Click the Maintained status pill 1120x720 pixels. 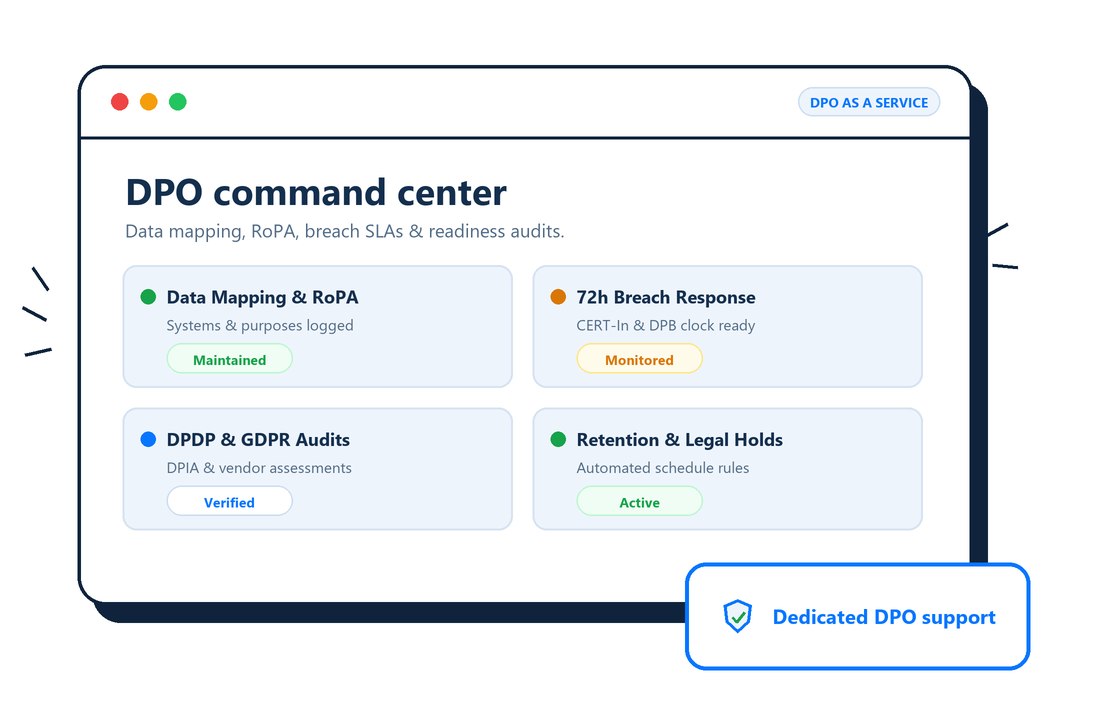229,359
